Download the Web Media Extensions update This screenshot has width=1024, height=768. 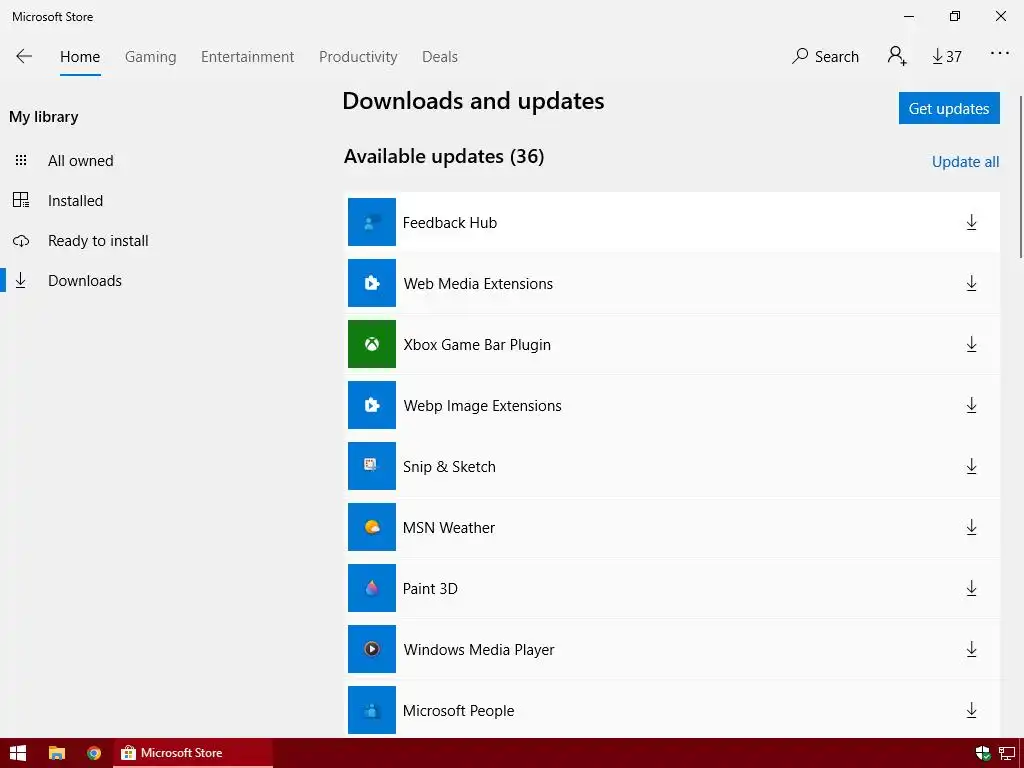pyautogui.click(x=971, y=283)
